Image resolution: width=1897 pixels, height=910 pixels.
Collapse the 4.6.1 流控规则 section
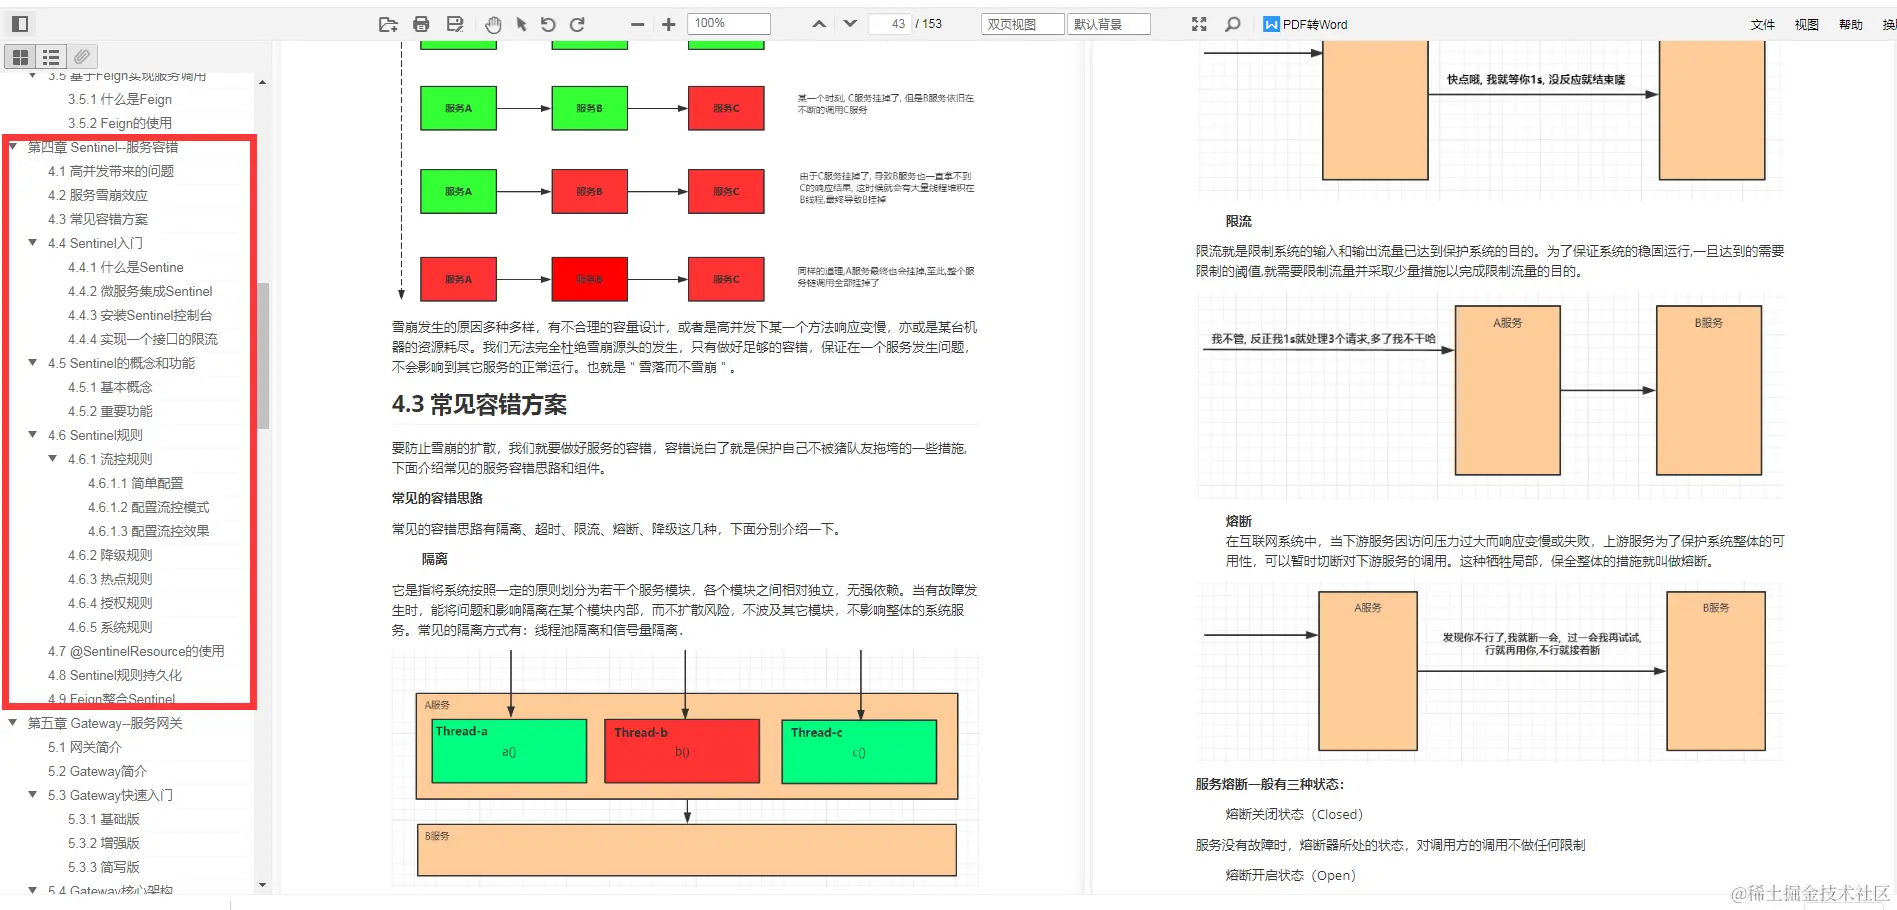click(x=53, y=459)
